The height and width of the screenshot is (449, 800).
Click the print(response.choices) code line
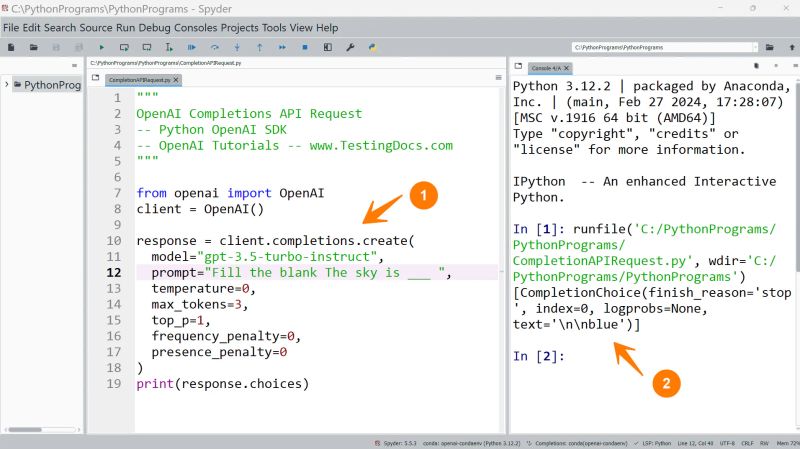coord(222,384)
